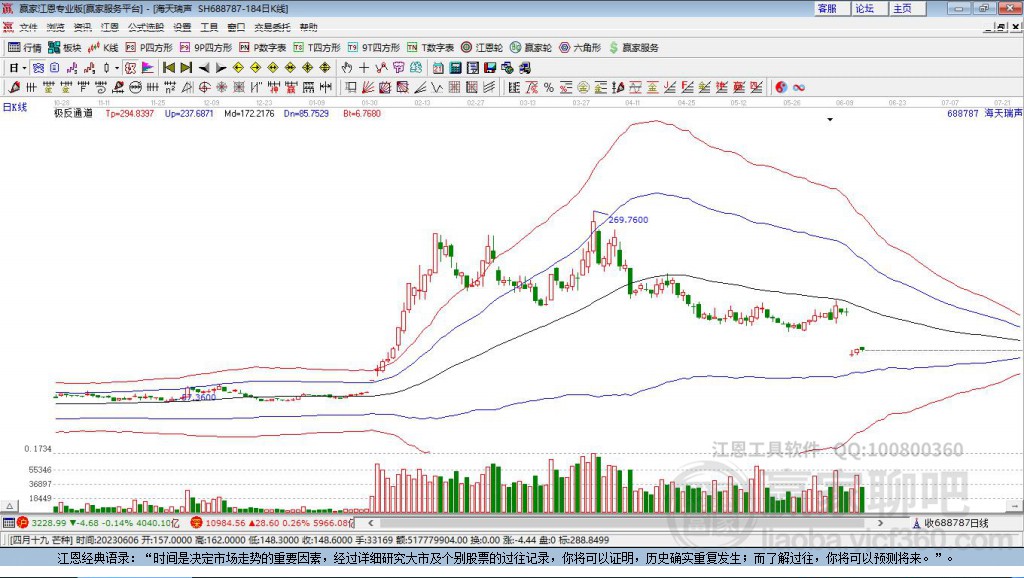Click the Md=172.2176 indicator value
This screenshot has width=1024, height=578.
click(x=249, y=113)
